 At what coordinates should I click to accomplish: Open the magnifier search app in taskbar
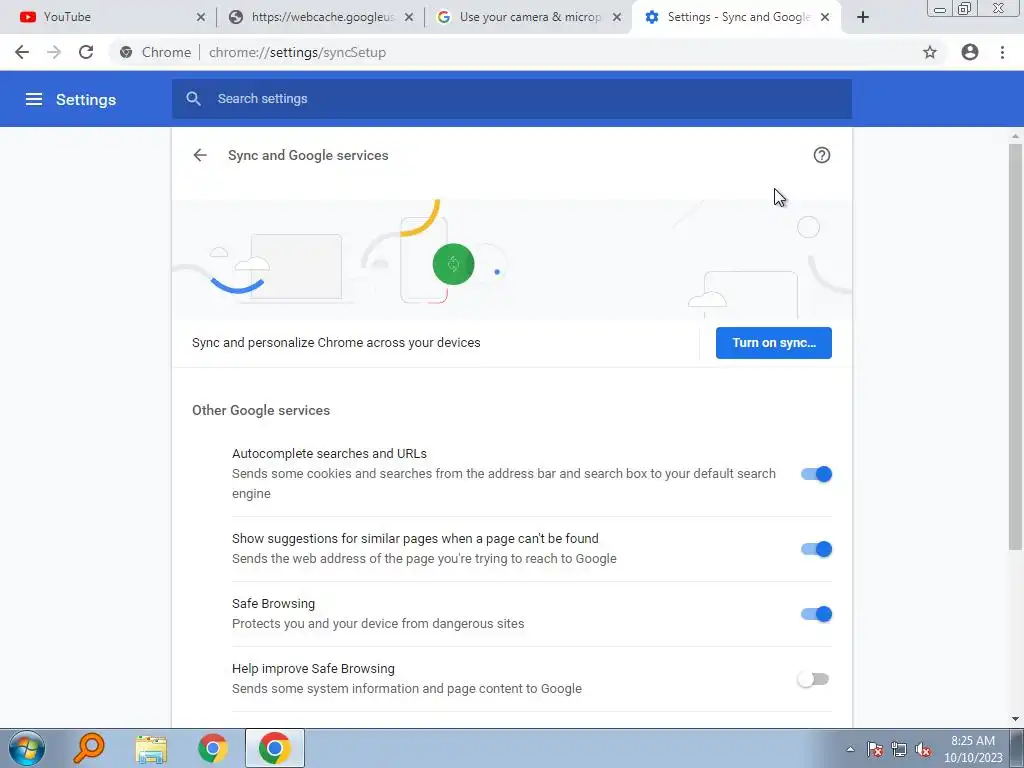point(89,748)
